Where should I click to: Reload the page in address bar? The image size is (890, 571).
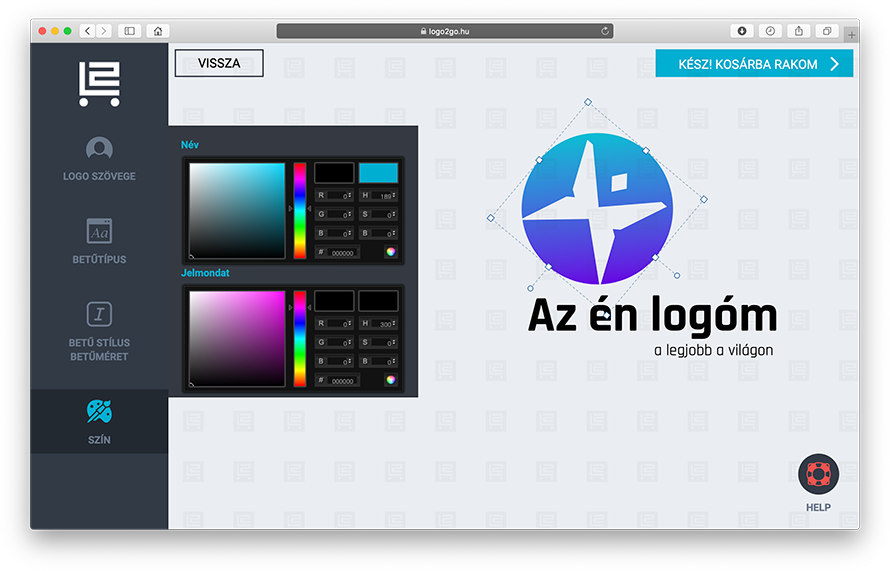click(605, 31)
